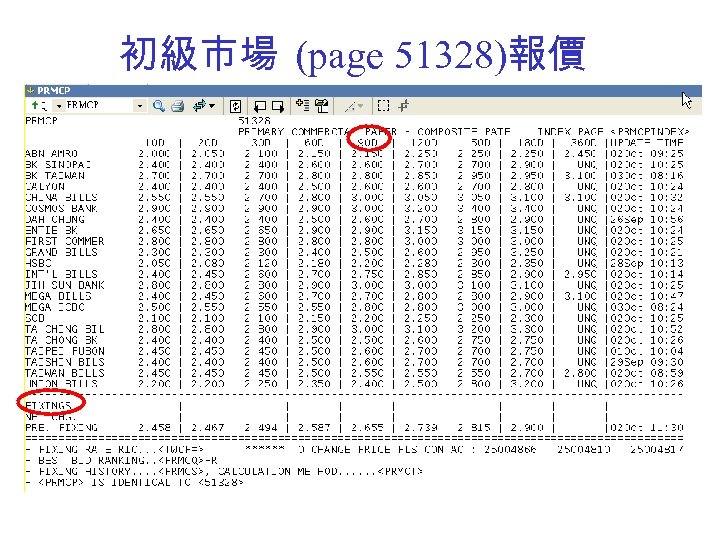Go to the previous page icon
Screen dimensions: 720x540
260,107
